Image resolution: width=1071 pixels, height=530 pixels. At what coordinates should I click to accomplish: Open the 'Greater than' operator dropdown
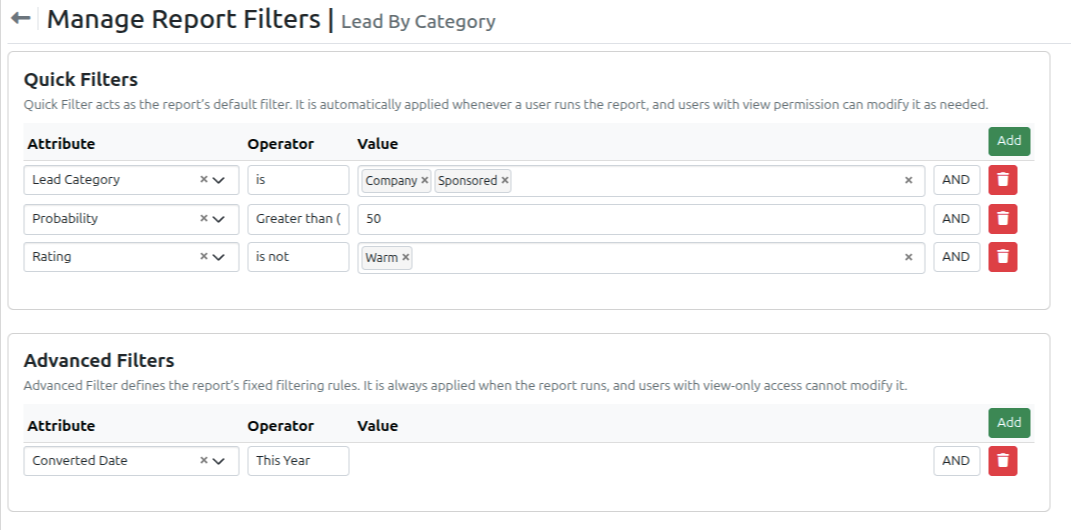tap(298, 219)
